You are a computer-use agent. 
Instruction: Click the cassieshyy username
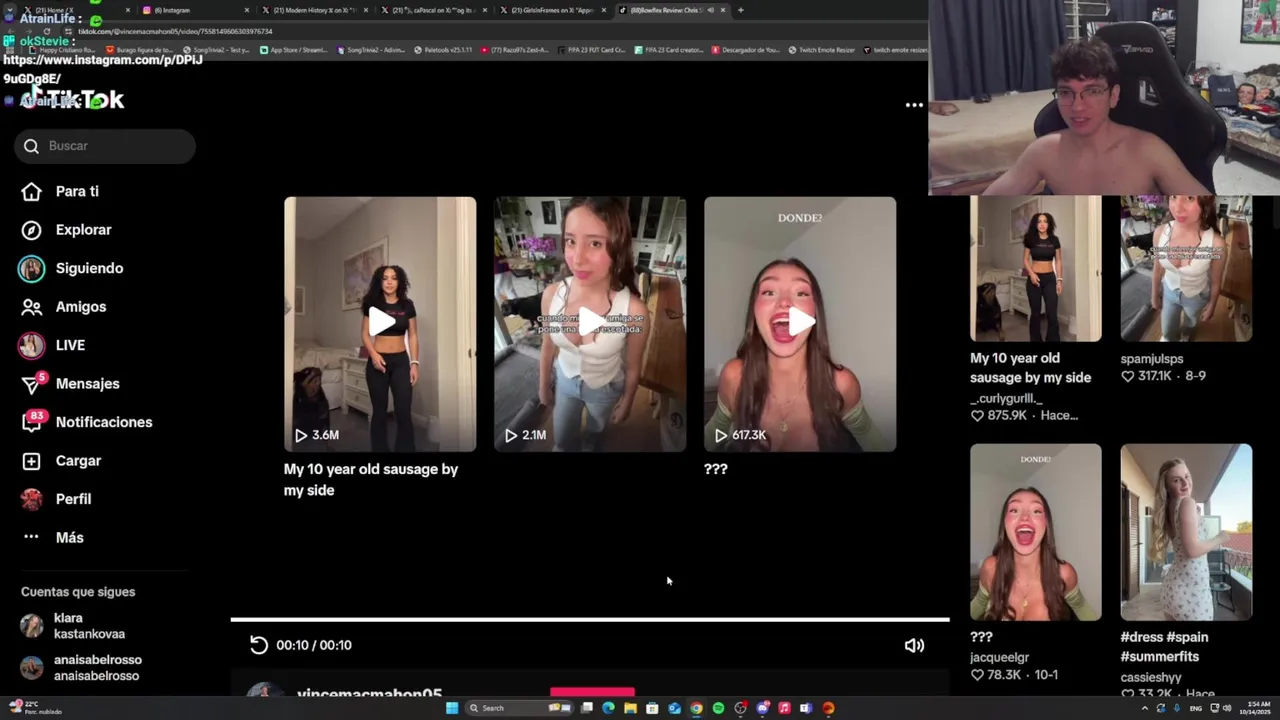tap(1151, 678)
